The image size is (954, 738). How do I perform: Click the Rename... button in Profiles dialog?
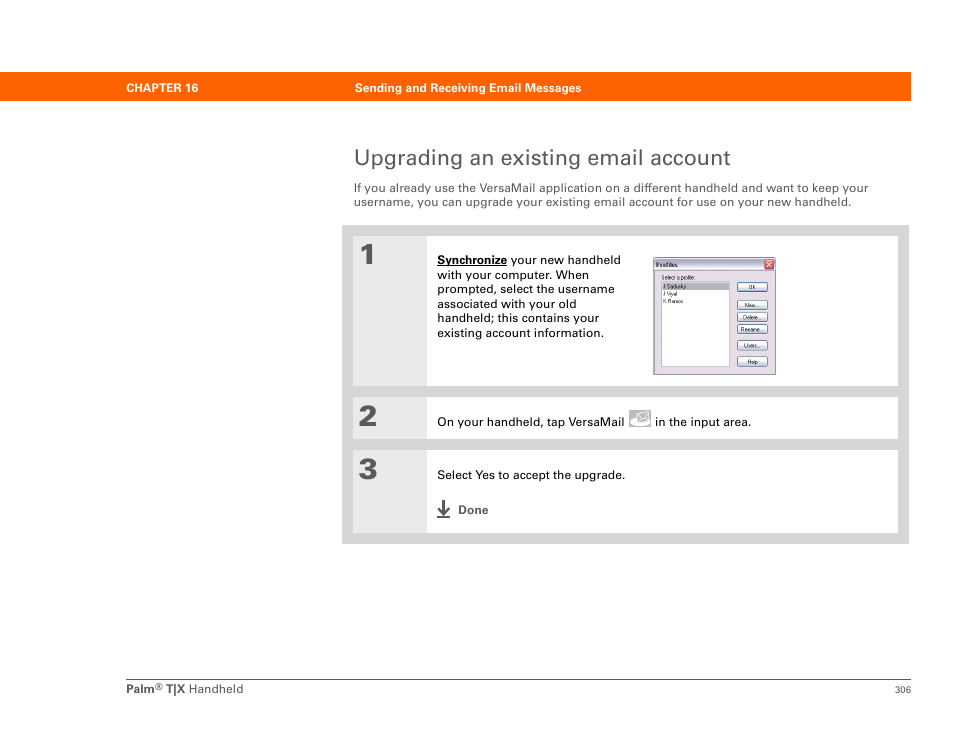pyautogui.click(x=752, y=329)
